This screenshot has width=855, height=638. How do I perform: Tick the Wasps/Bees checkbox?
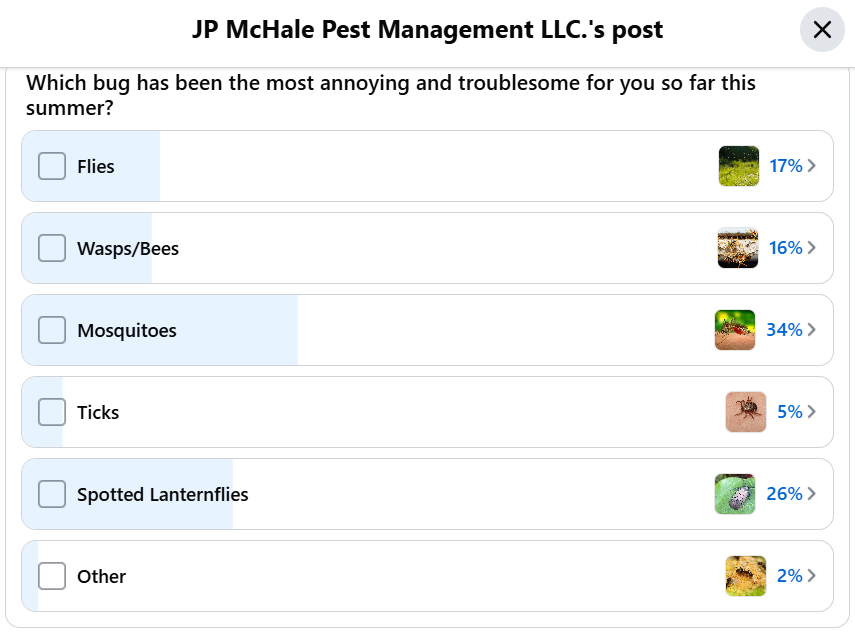(52, 248)
